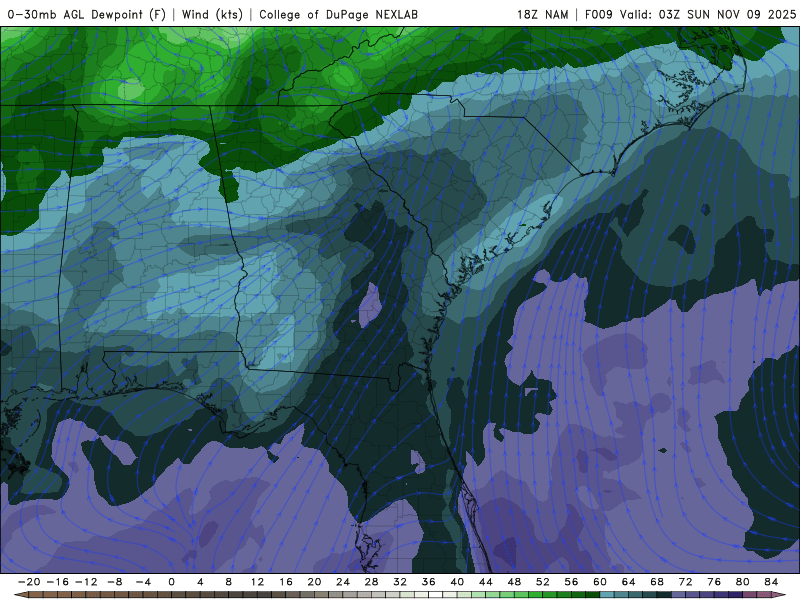The height and width of the screenshot is (600, 800).
Task: Click the '28' value on color scale
Action: [371, 582]
